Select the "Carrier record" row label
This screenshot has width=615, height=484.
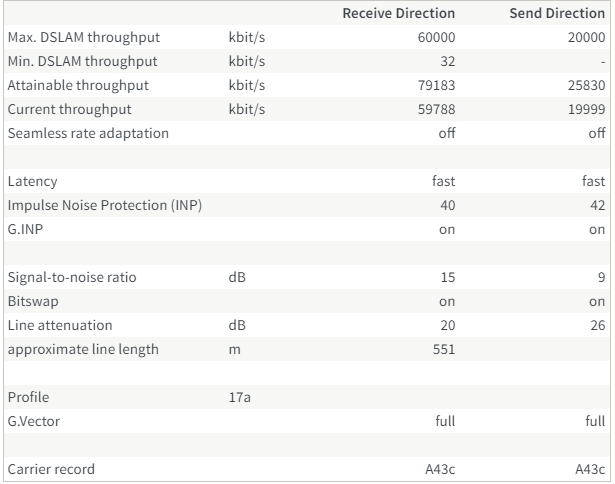[51, 469]
